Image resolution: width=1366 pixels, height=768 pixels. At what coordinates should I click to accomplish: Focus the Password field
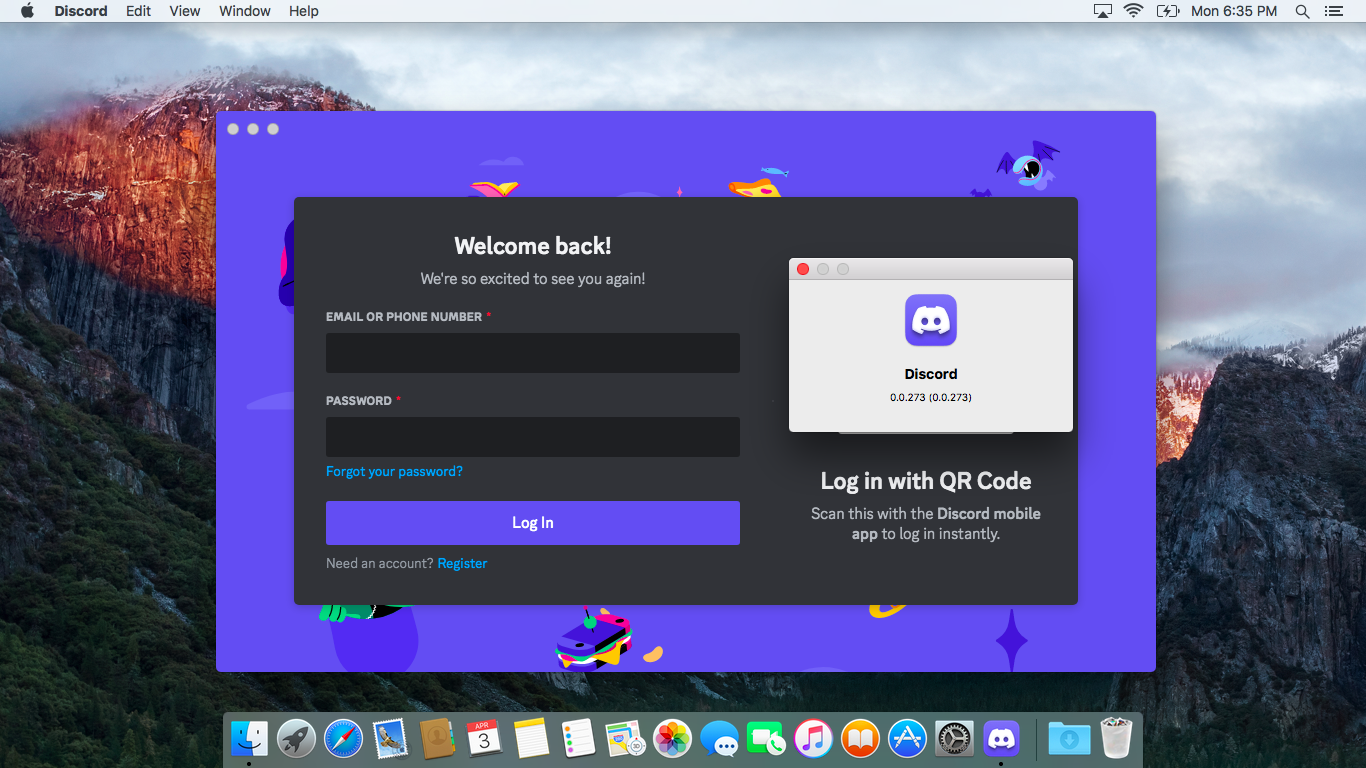coord(533,437)
